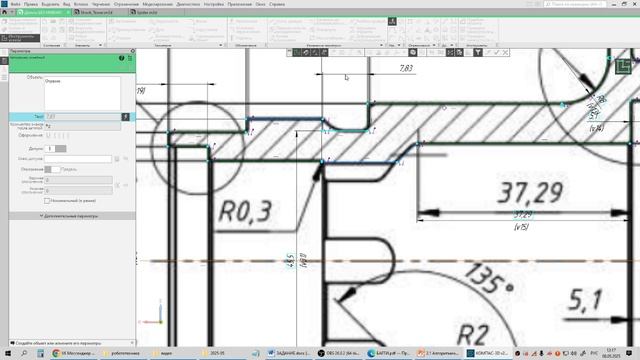Viewport: 640px width, 360px height.
Task: Switch to the КОМПАС-3D taskbar button
Action: click(488, 353)
